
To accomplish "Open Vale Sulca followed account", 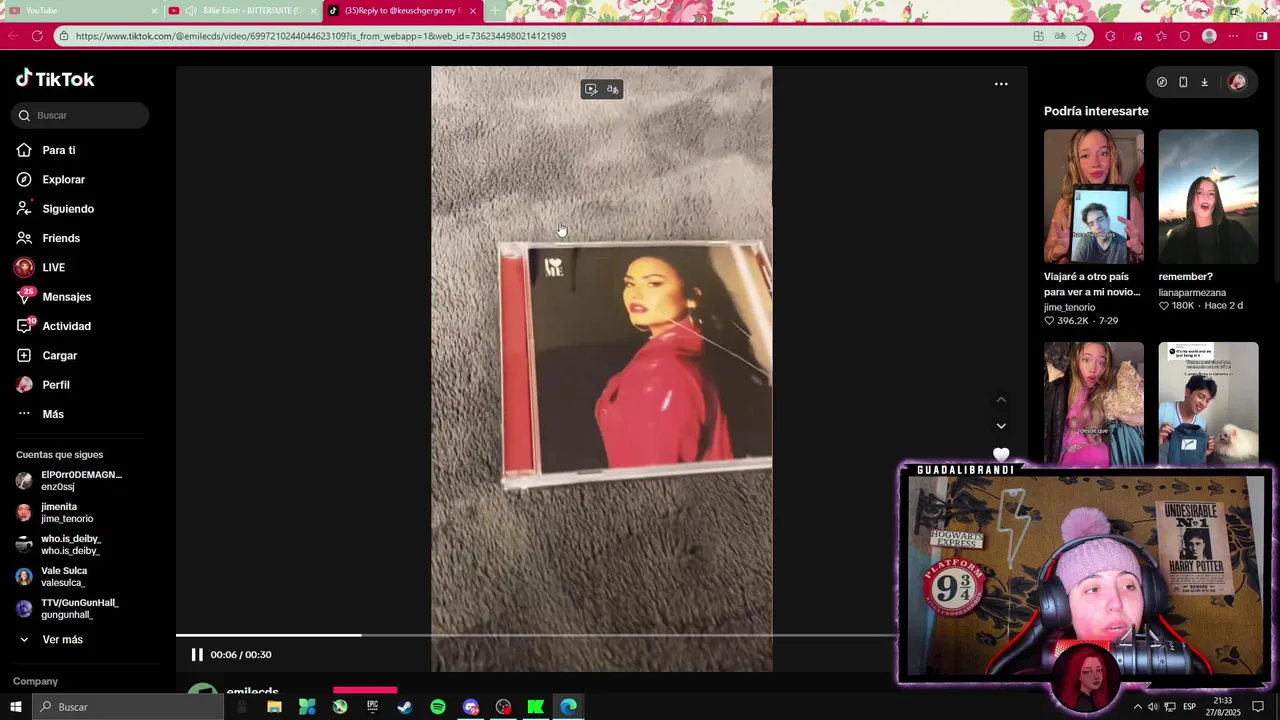I will 51,577.
